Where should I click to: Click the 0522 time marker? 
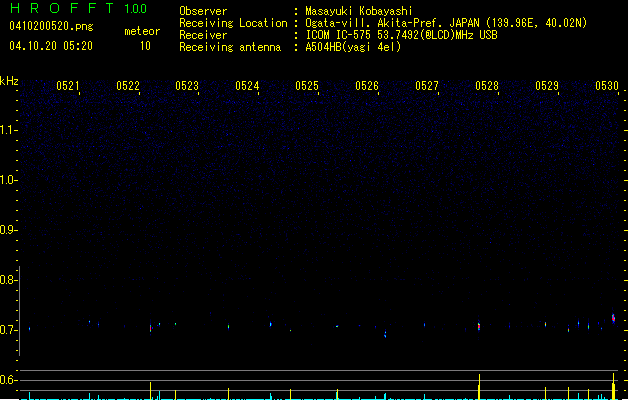[x=128, y=86]
